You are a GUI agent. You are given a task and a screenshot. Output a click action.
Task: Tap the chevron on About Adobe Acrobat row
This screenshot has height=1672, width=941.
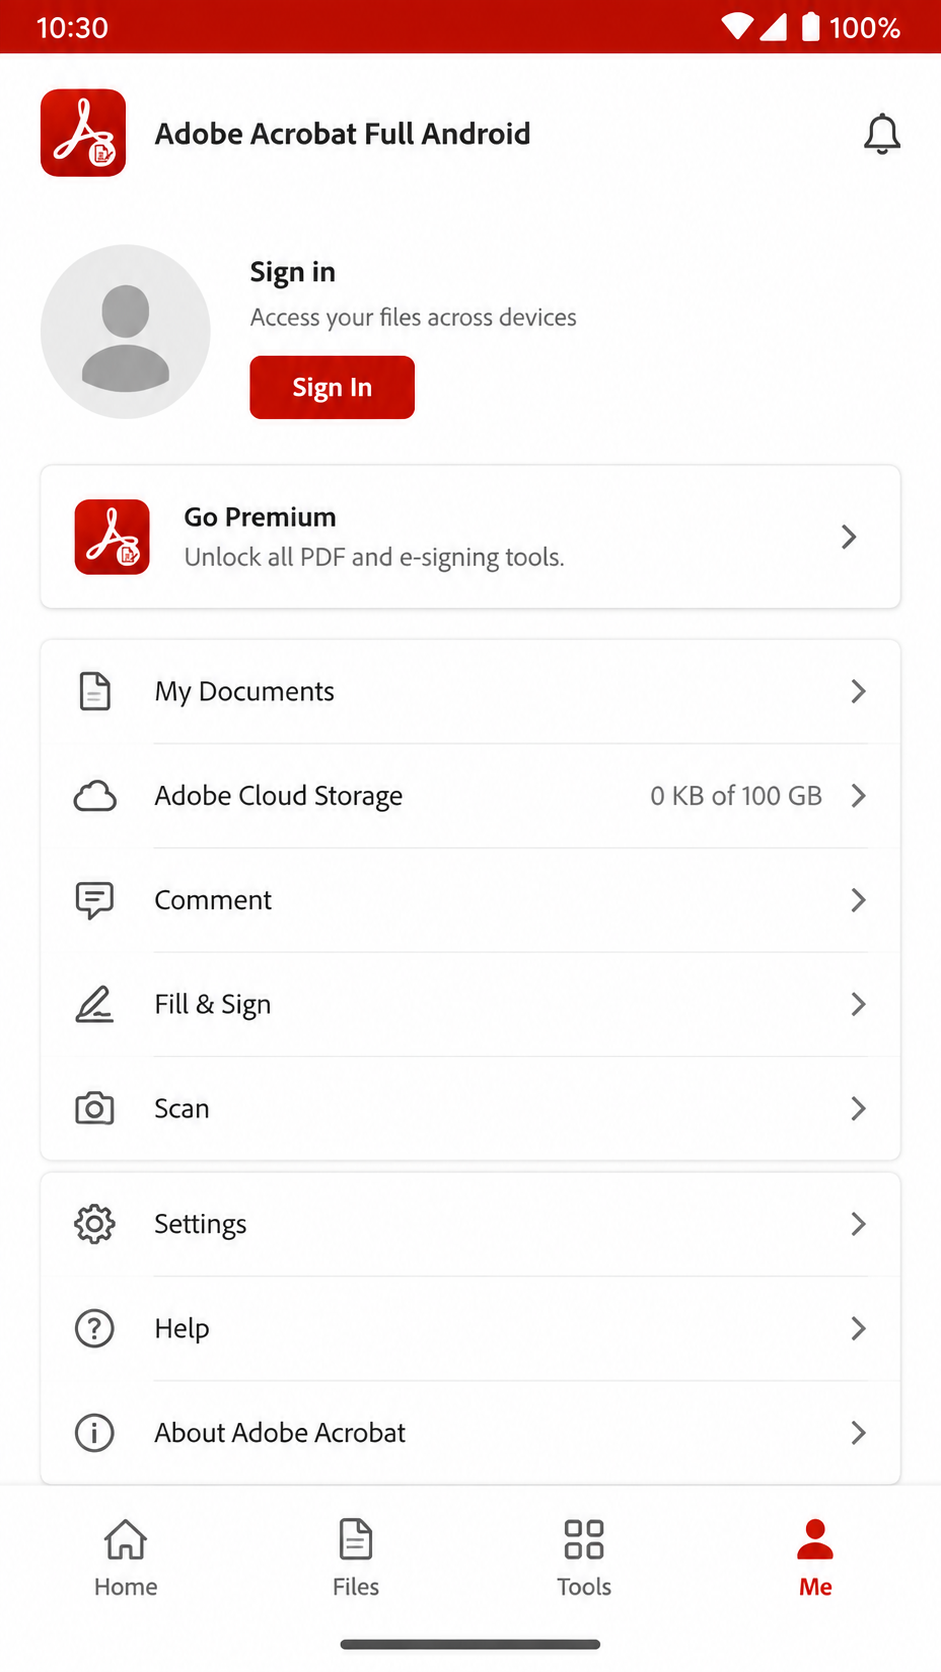[x=858, y=1433]
